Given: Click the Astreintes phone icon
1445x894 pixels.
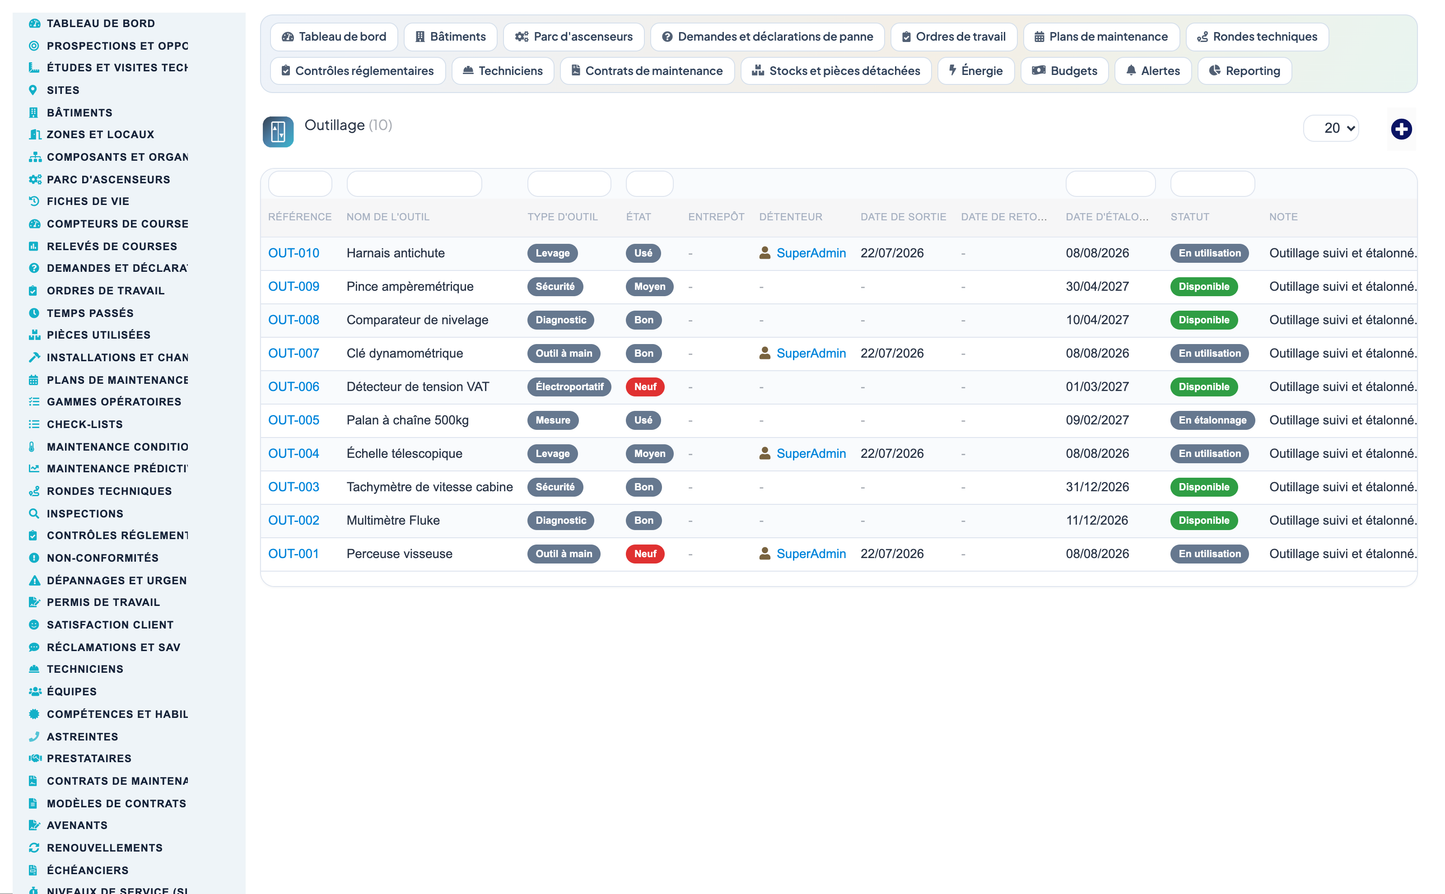Looking at the screenshot, I should coord(34,736).
